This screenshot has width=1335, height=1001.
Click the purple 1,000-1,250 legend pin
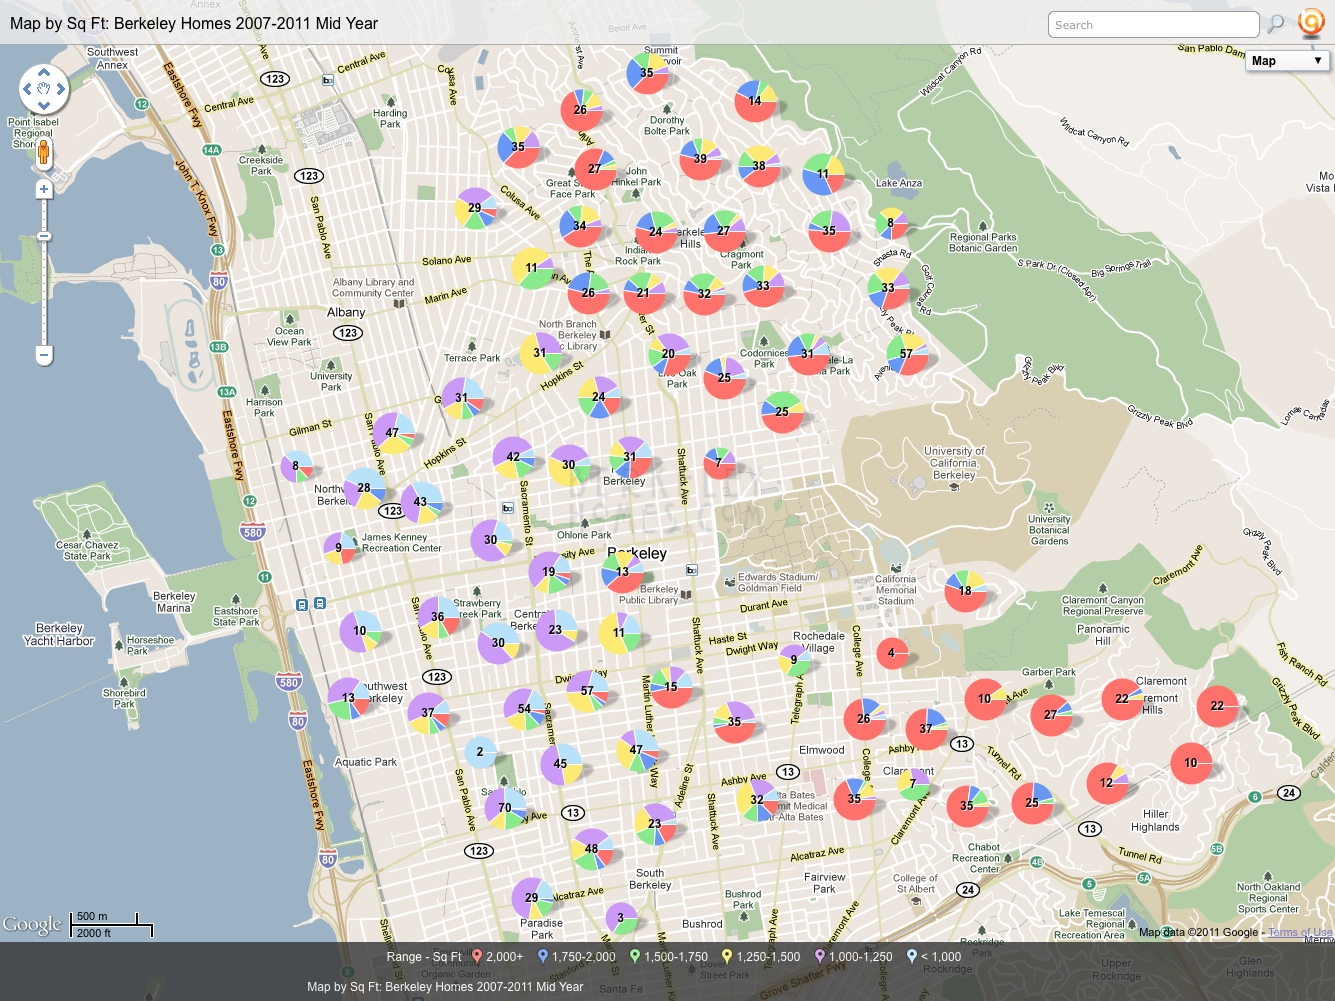coord(819,956)
